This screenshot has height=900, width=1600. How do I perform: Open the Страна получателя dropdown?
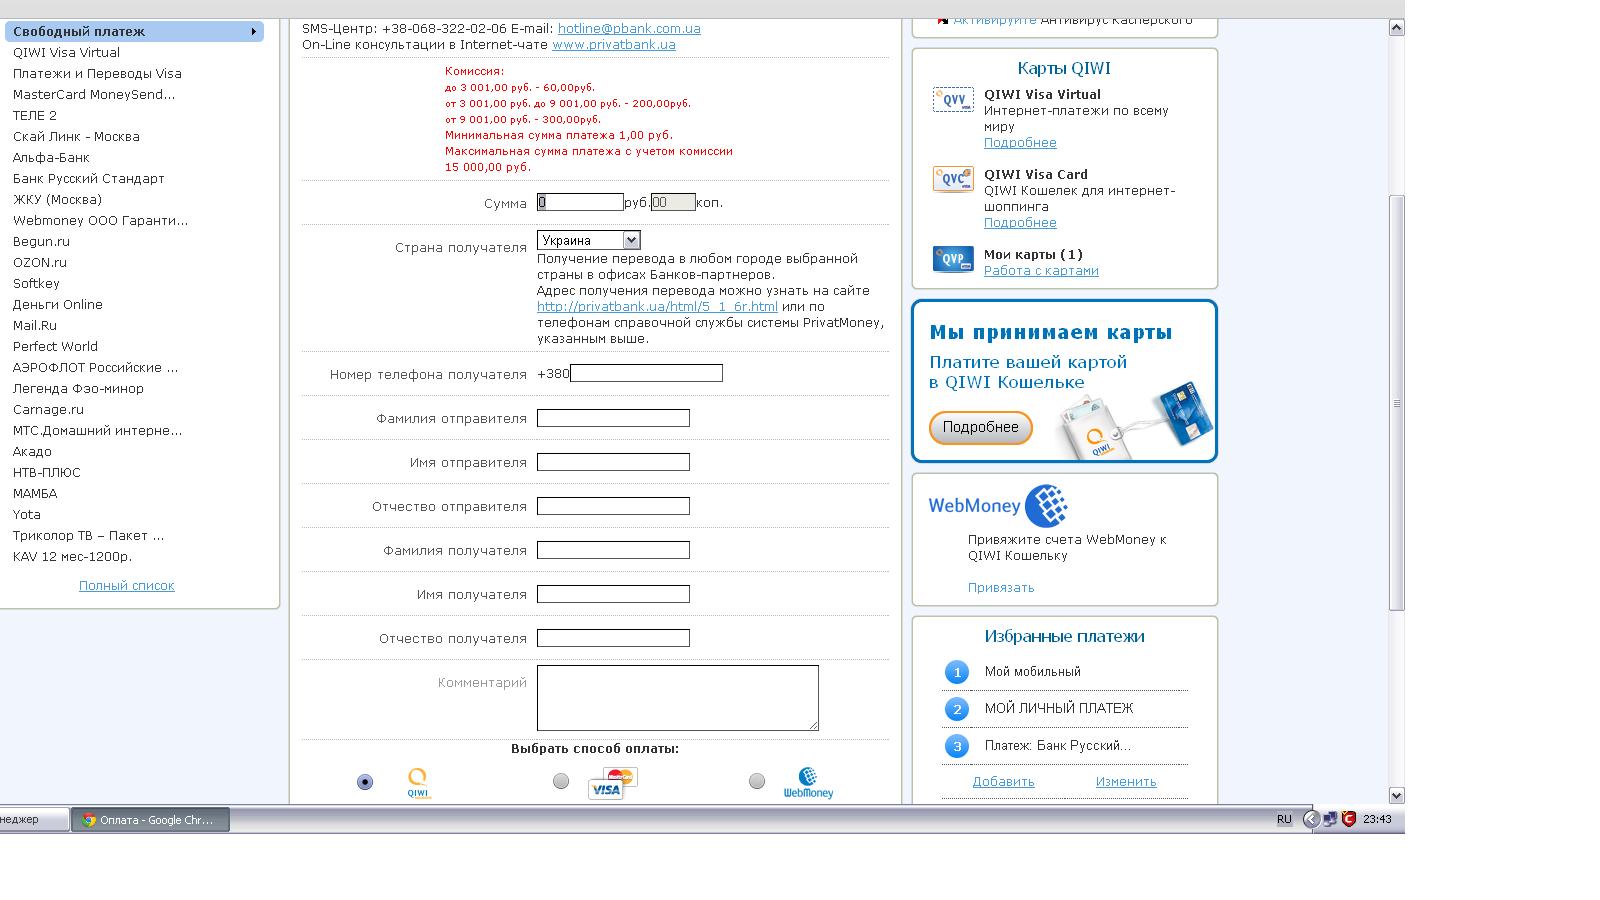tap(588, 240)
